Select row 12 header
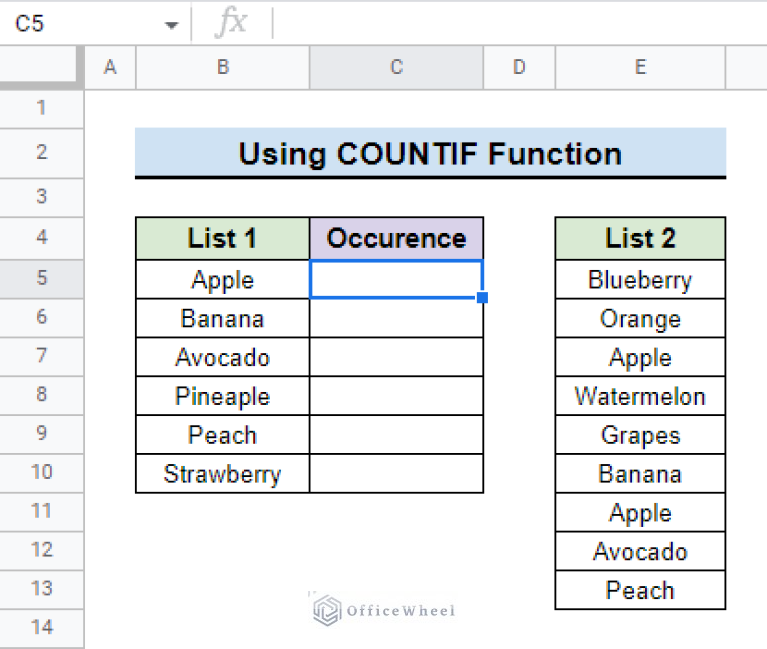 coord(42,550)
